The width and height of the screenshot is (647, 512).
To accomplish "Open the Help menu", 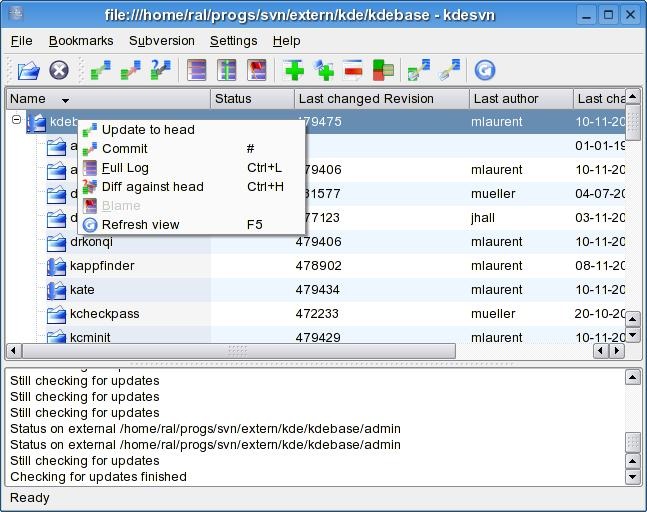I will [286, 41].
